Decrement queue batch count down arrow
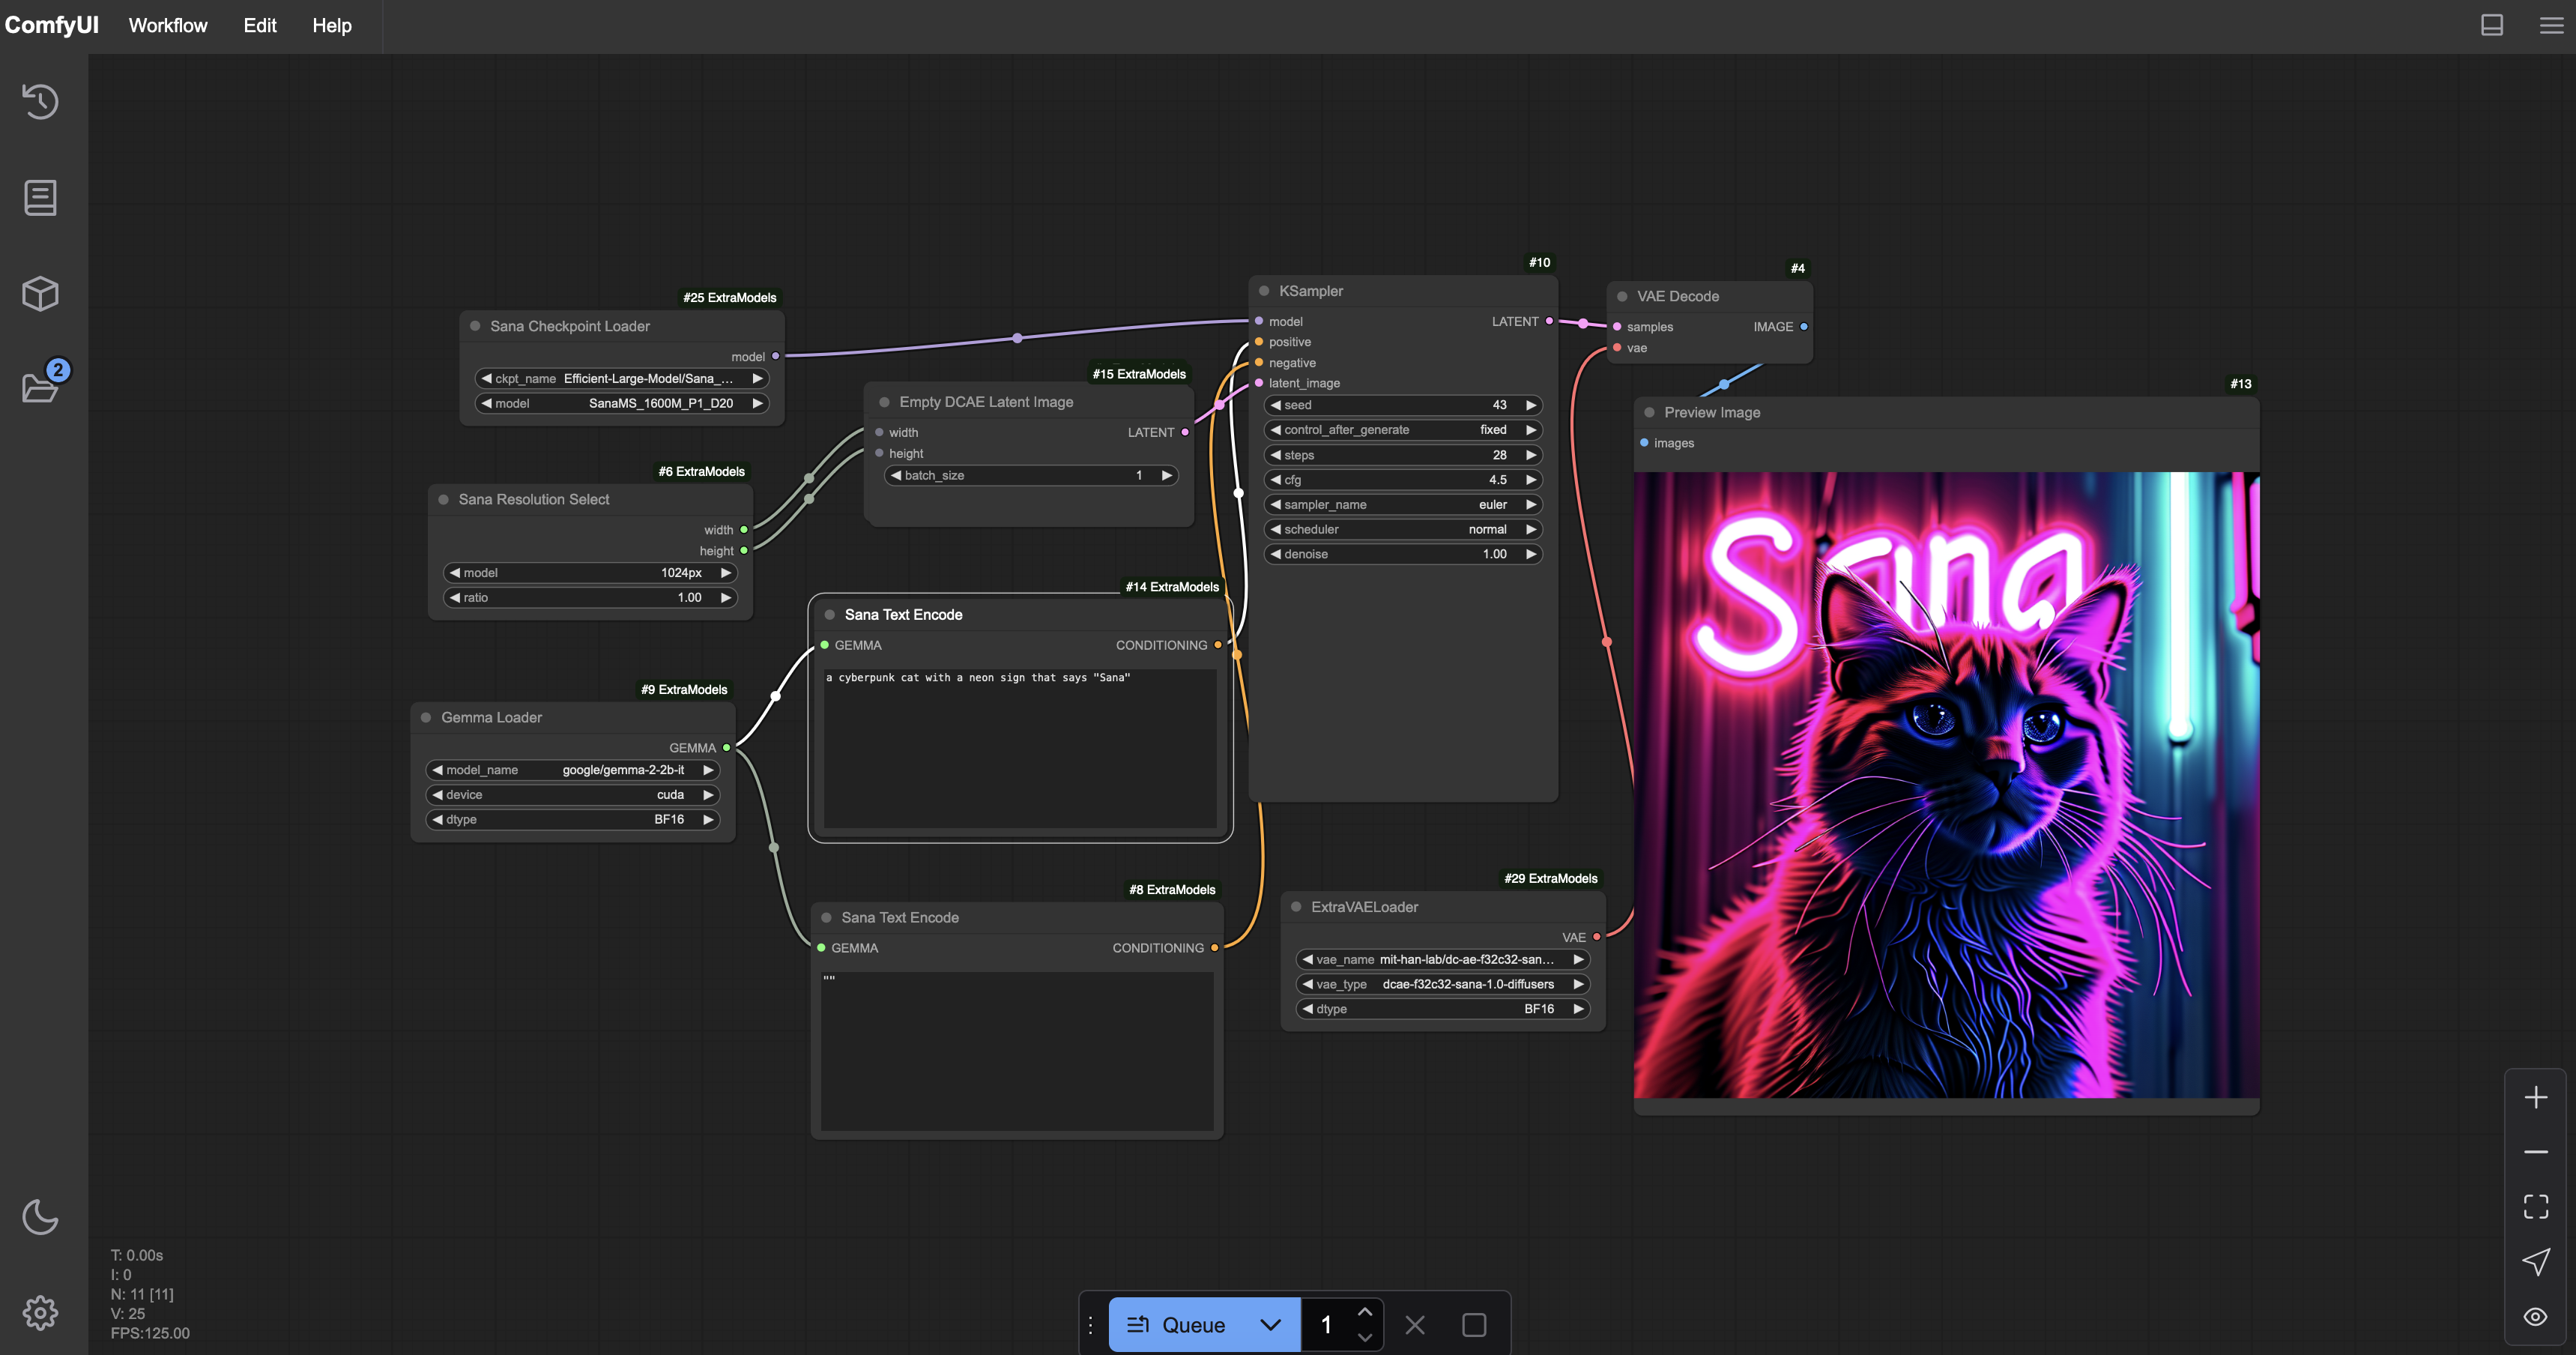Image resolution: width=2576 pixels, height=1355 pixels. tap(1365, 1337)
